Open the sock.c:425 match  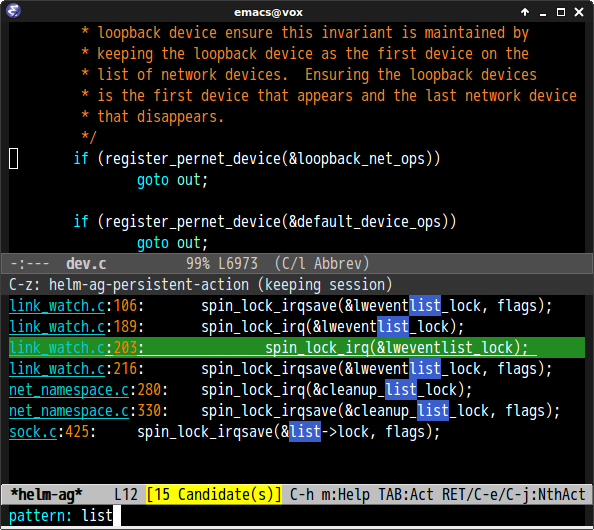(x=297, y=432)
